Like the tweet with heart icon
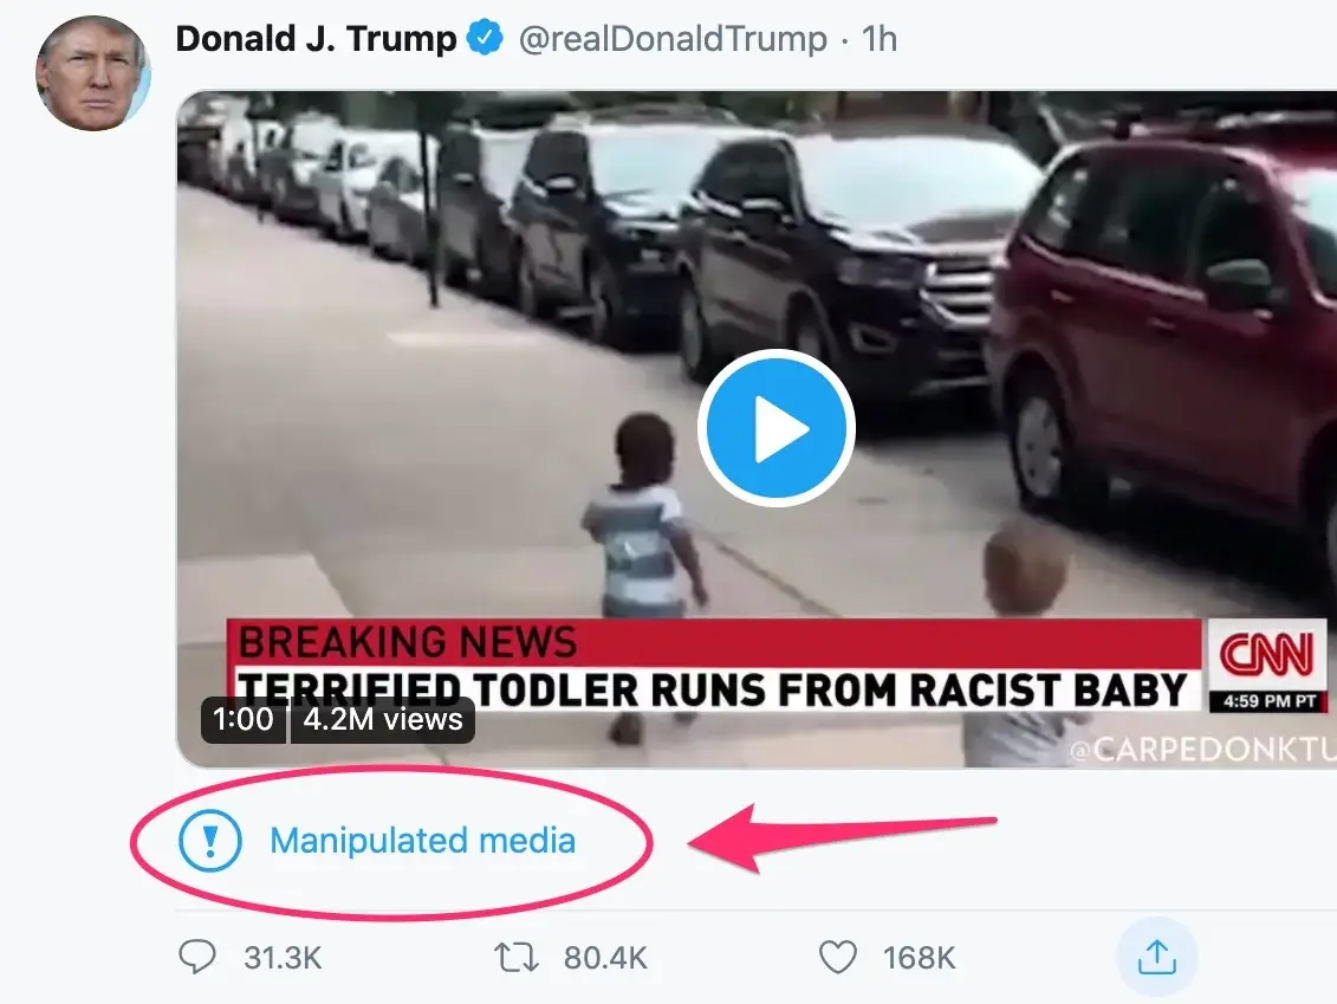This screenshot has height=1004, width=1337. tap(838, 957)
